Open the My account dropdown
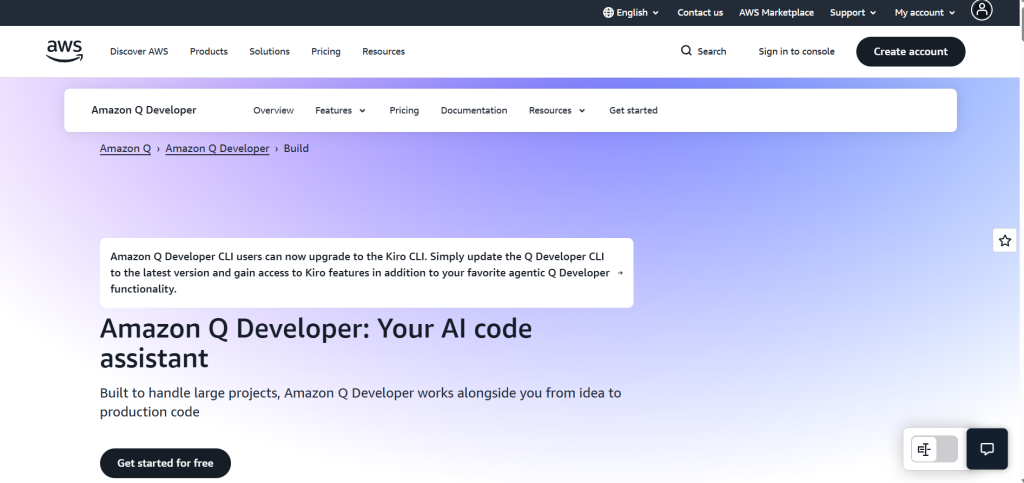1024x483 pixels. 925,13
